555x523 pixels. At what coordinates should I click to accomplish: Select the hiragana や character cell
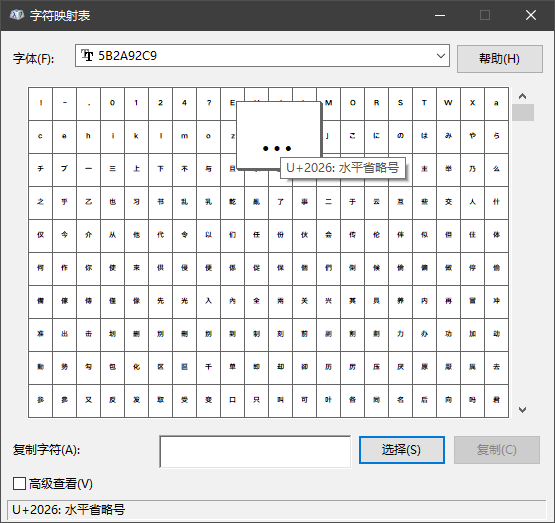473,137
